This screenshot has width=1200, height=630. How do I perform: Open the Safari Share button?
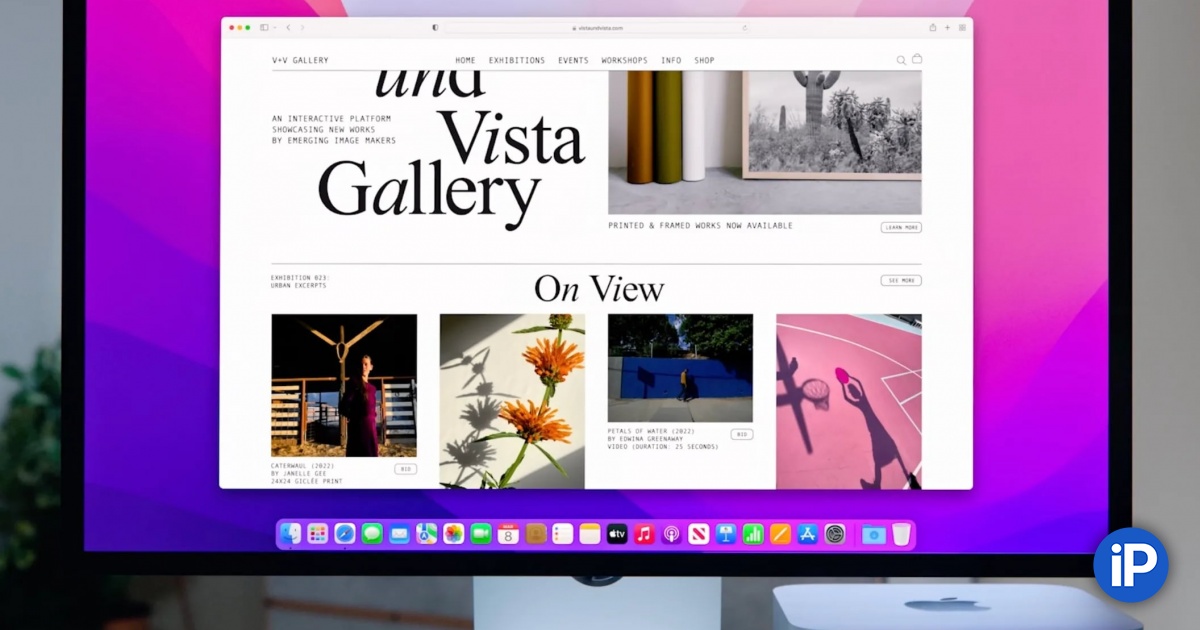933,27
